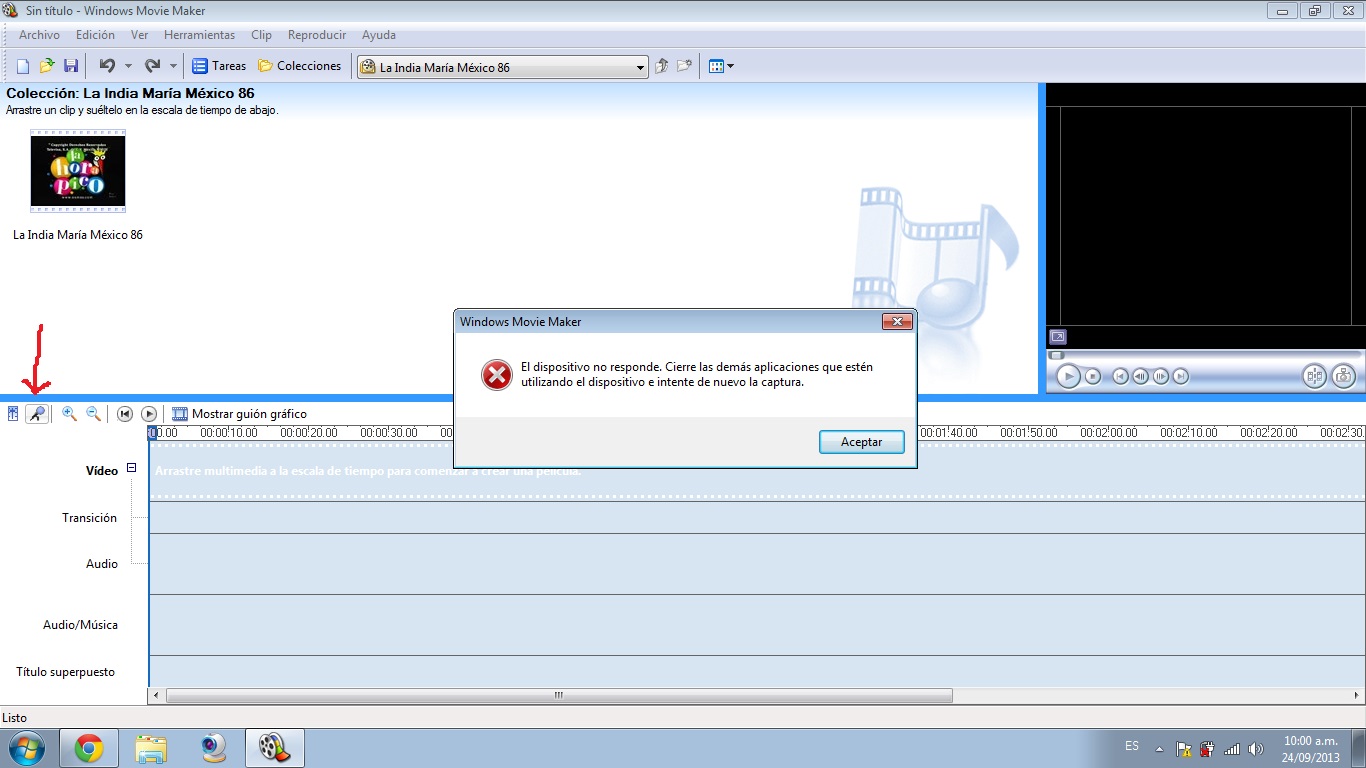Open the Ver menu
This screenshot has height=768, width=1366.
click(139, 35)
